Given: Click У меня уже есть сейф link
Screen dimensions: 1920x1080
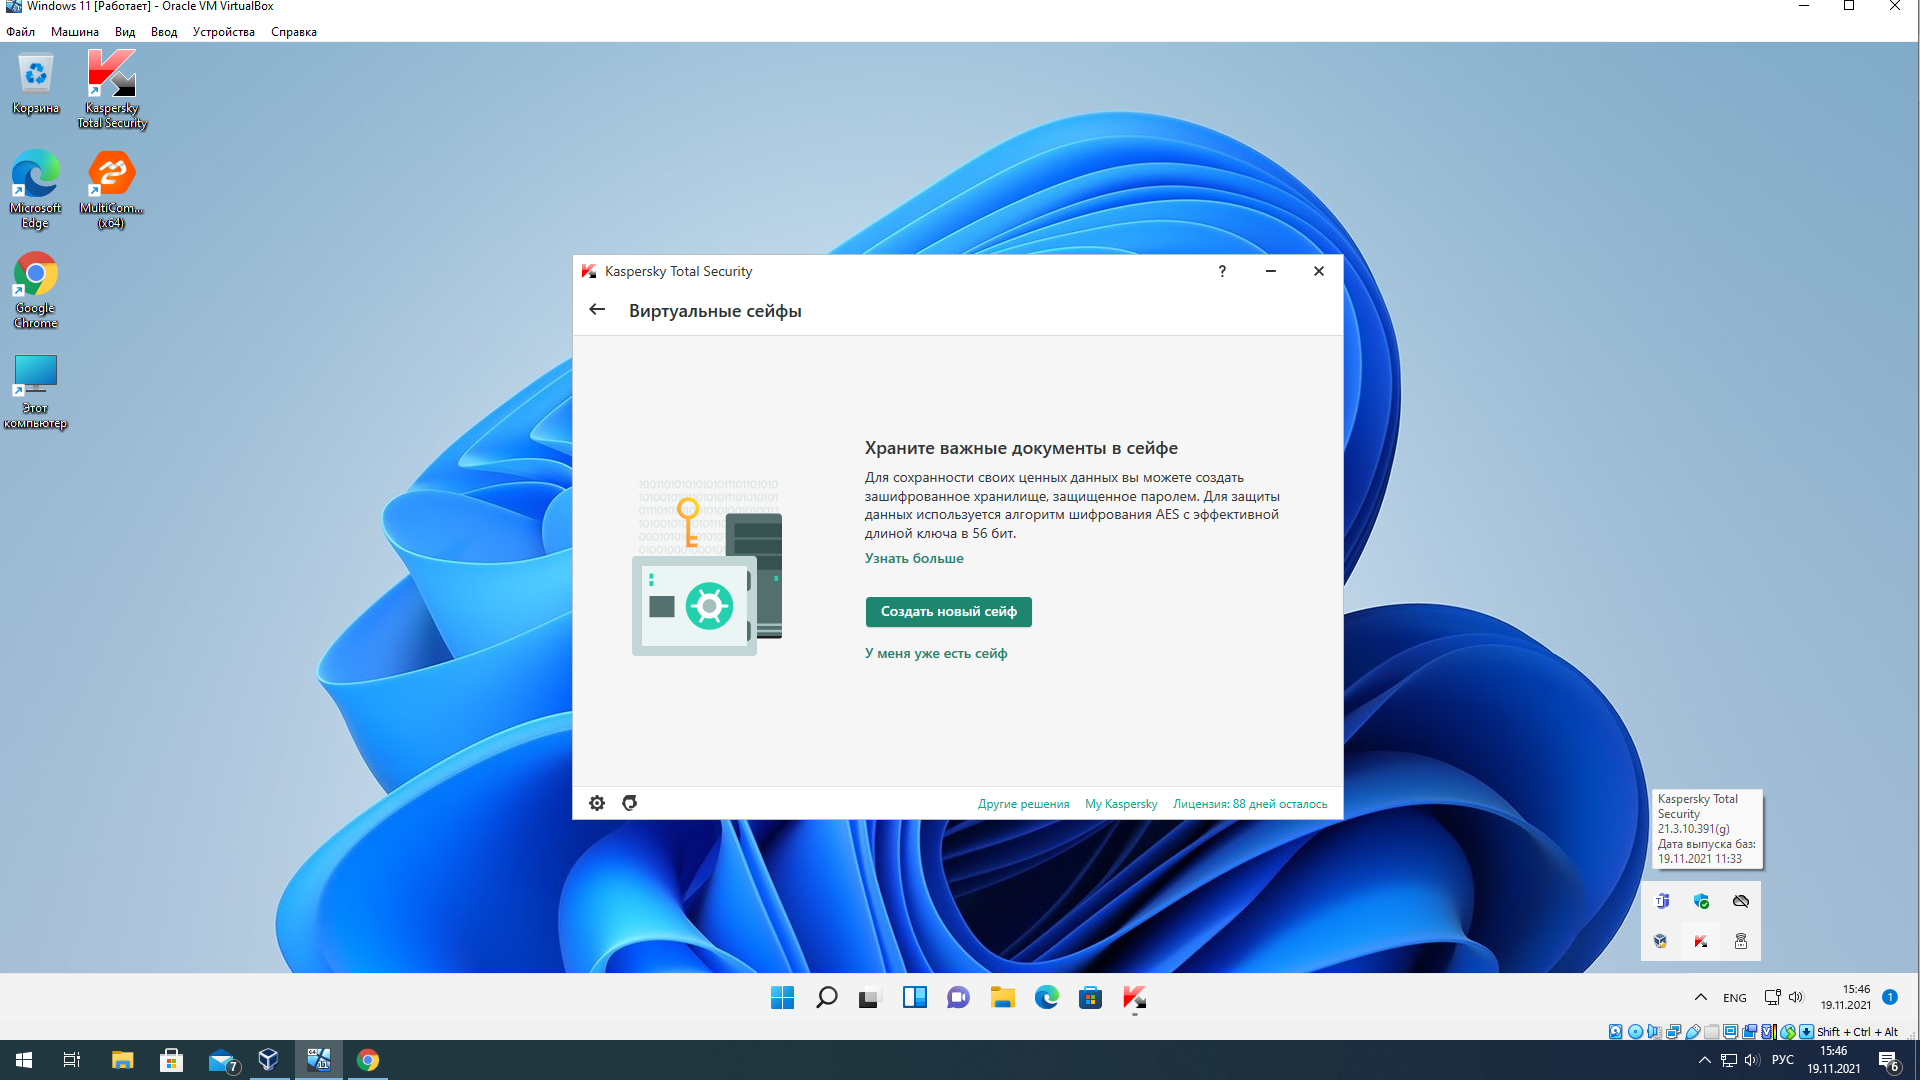Looking at the screenshot, I should coord(935,653).
